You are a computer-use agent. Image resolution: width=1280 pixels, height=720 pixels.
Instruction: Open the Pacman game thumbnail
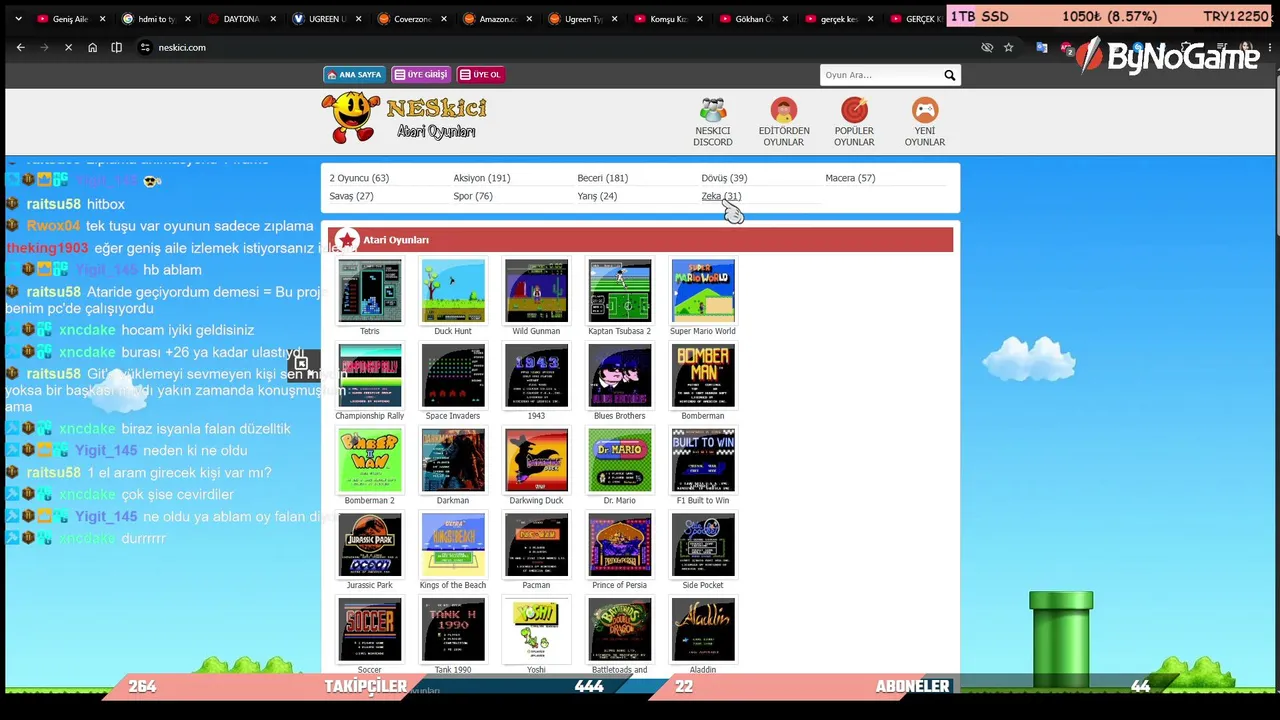pos(536,545)
